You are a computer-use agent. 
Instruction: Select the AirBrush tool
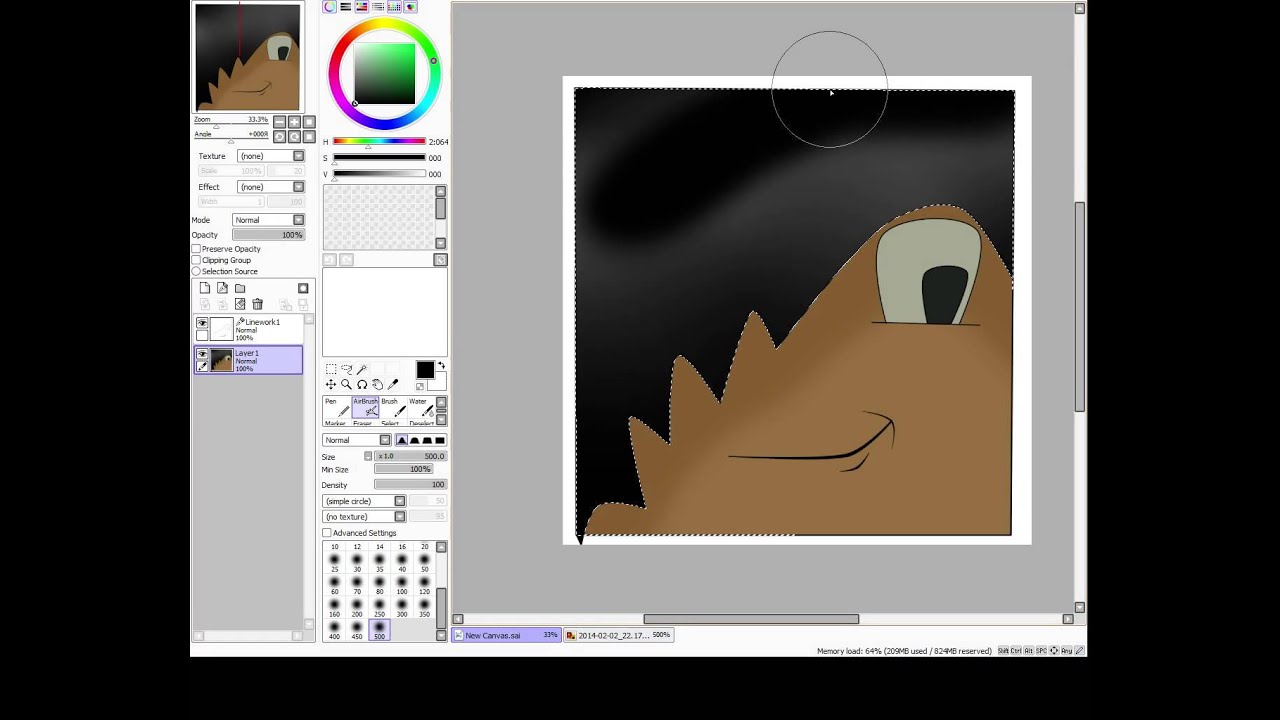pos(365,407)
